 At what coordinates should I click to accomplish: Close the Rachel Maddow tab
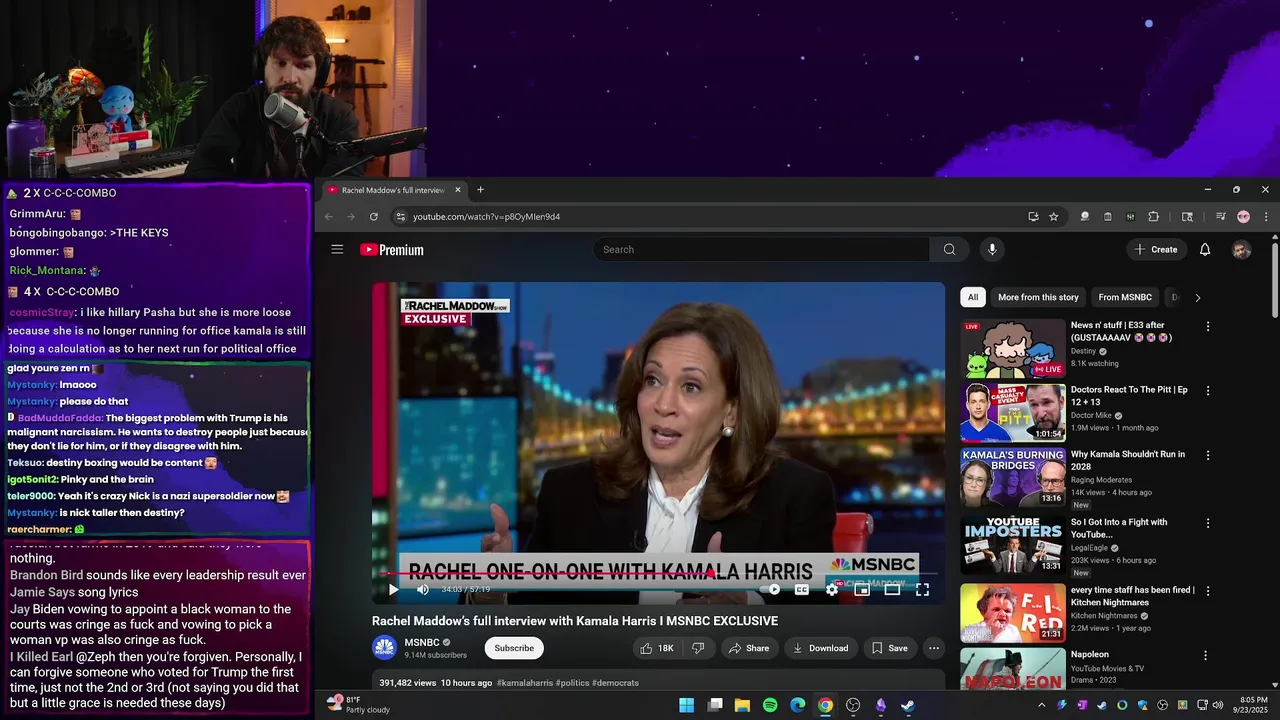(x=458, y=190)
